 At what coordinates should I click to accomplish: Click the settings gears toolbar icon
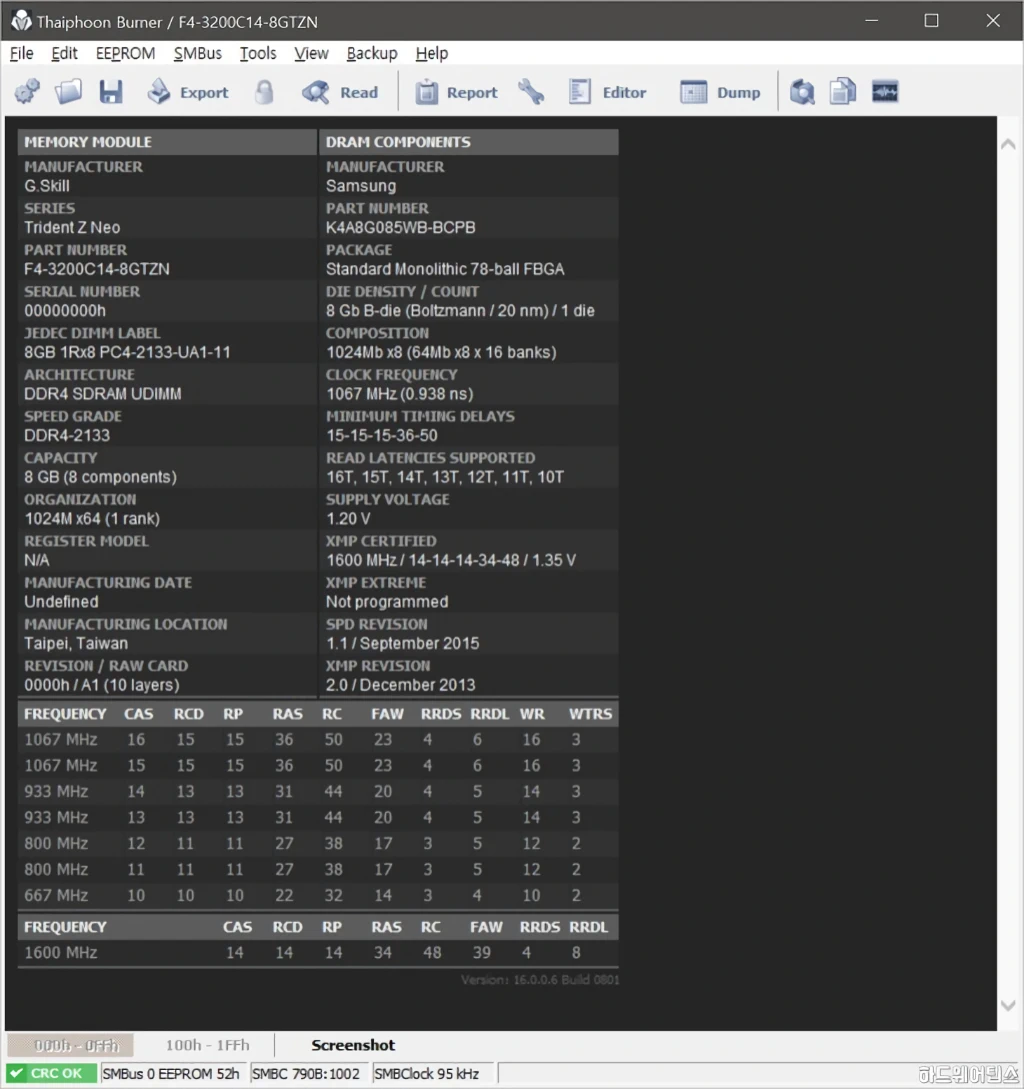(28, 92)
